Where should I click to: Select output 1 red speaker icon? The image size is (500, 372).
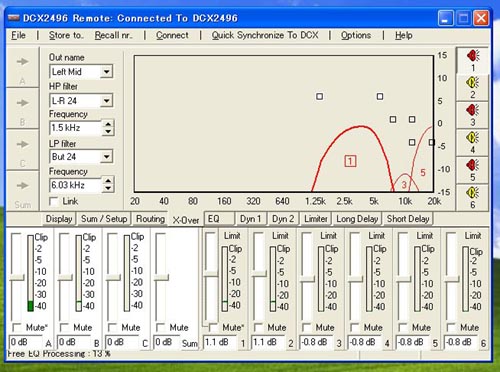click(473, 56)
